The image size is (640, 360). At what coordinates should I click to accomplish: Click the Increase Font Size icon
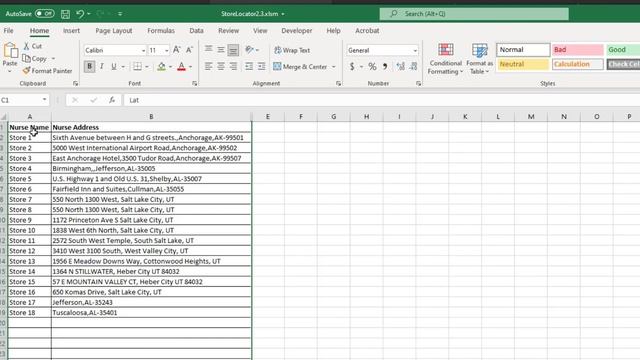(x=177, y=50)
